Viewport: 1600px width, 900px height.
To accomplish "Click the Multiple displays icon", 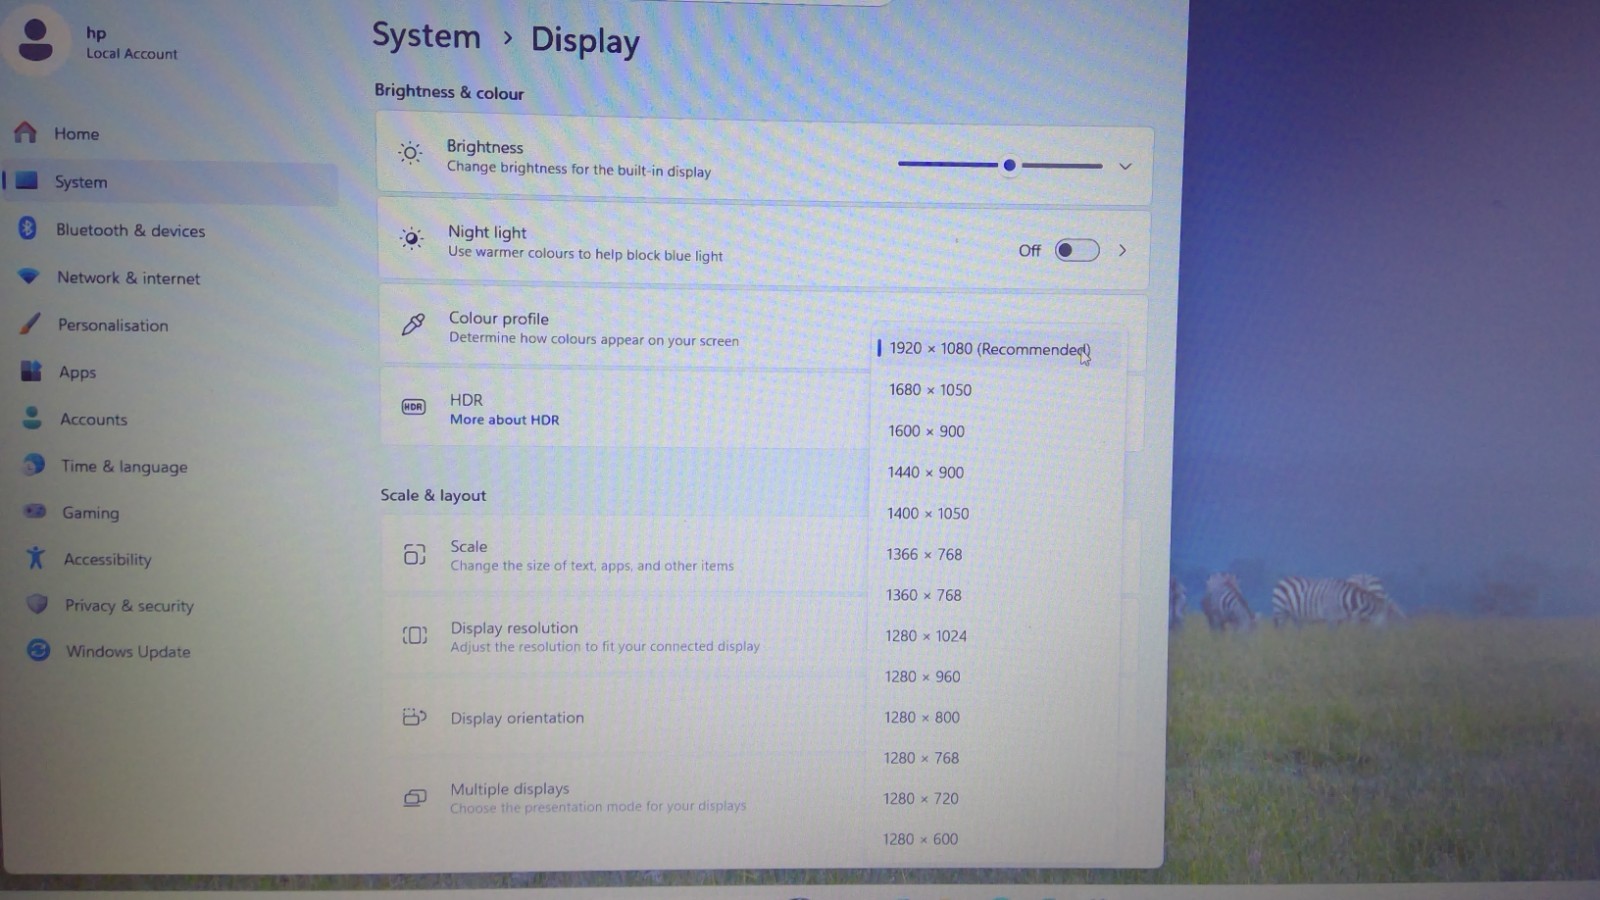I will tap(414, 797).
